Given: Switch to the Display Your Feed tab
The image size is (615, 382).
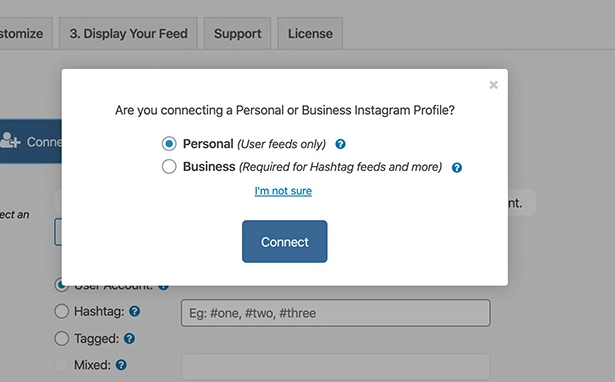Looking at the screenshot, I should (128, 34).
